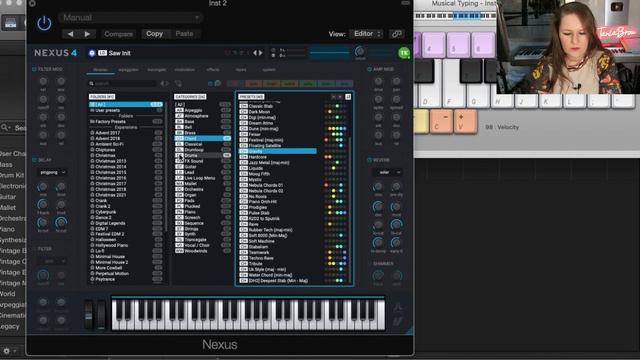Switch to the system tab
The width and height of the screenshot is (640, 360).
point(269,70)
